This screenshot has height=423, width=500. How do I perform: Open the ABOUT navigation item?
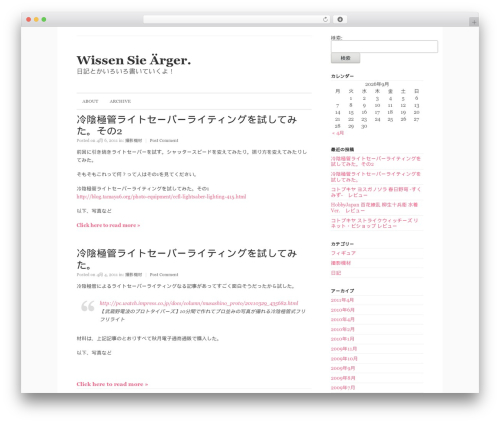tap(90, 101)
